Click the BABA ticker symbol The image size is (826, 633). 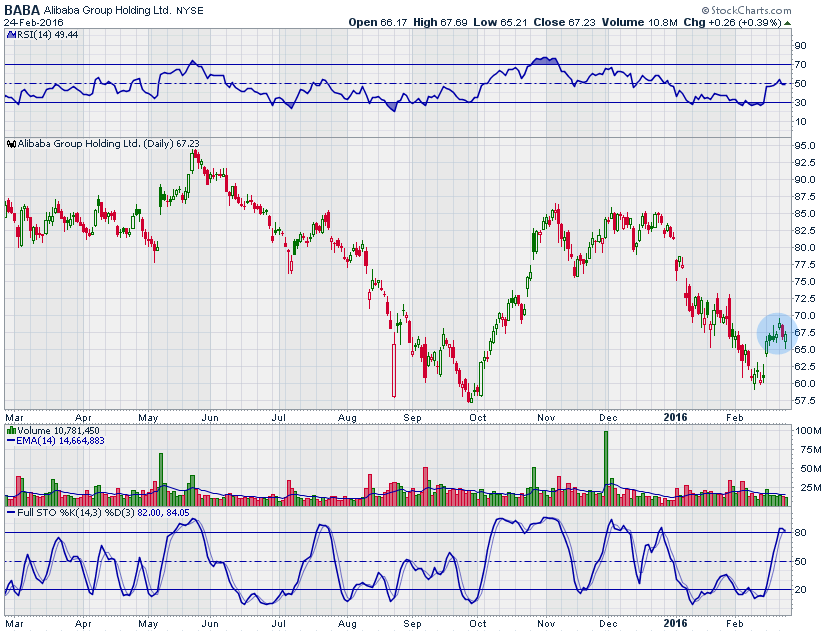[x=22, y=10]
